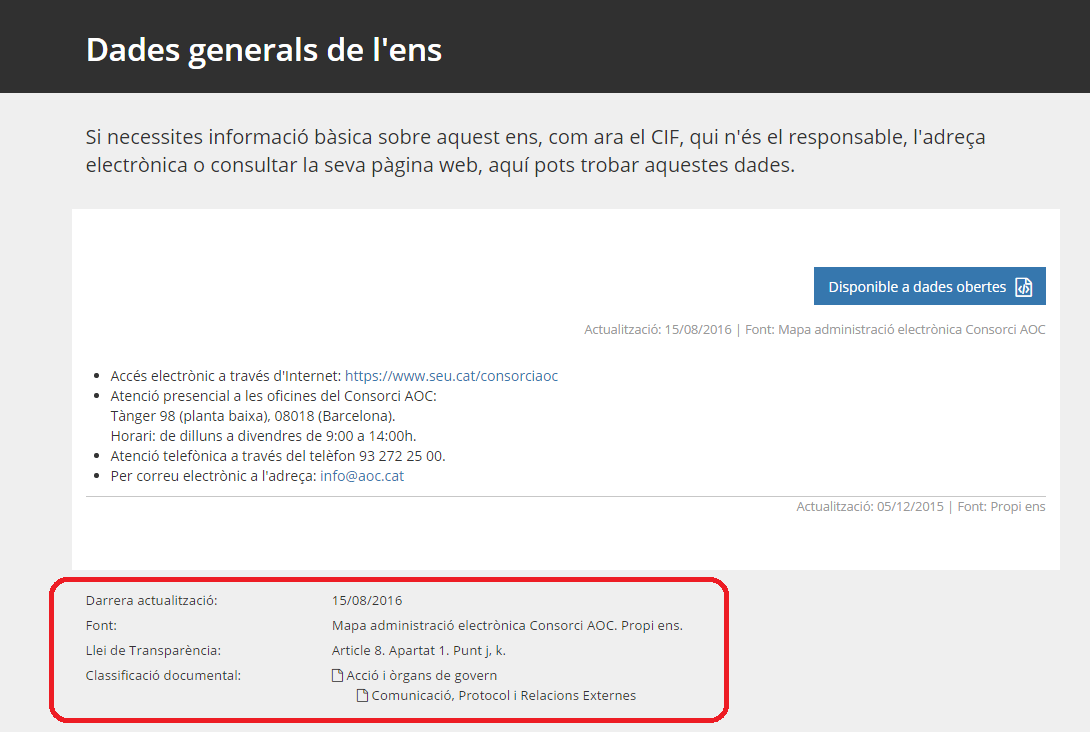Select Comunicació, Protocol i Relacions Externes entry
The width and height of the screenshot is (1090, 732).
click(503, 696)
